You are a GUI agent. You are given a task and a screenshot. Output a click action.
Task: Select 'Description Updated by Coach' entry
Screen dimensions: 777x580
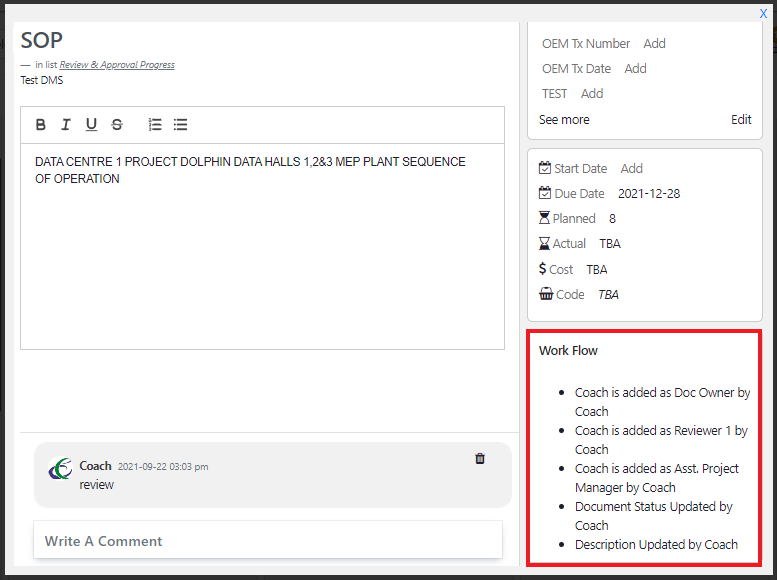click(656, 544)
